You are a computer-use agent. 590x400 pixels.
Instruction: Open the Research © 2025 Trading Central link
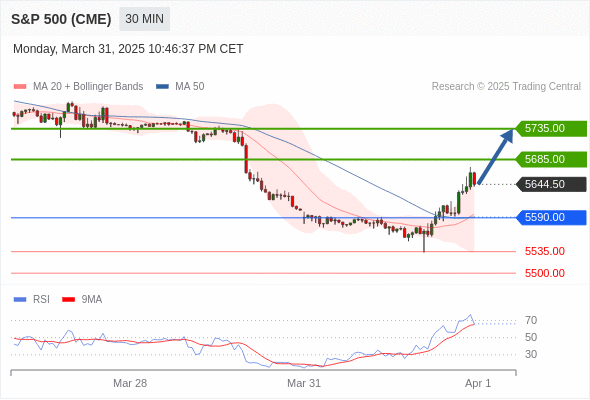coord(506,87)
